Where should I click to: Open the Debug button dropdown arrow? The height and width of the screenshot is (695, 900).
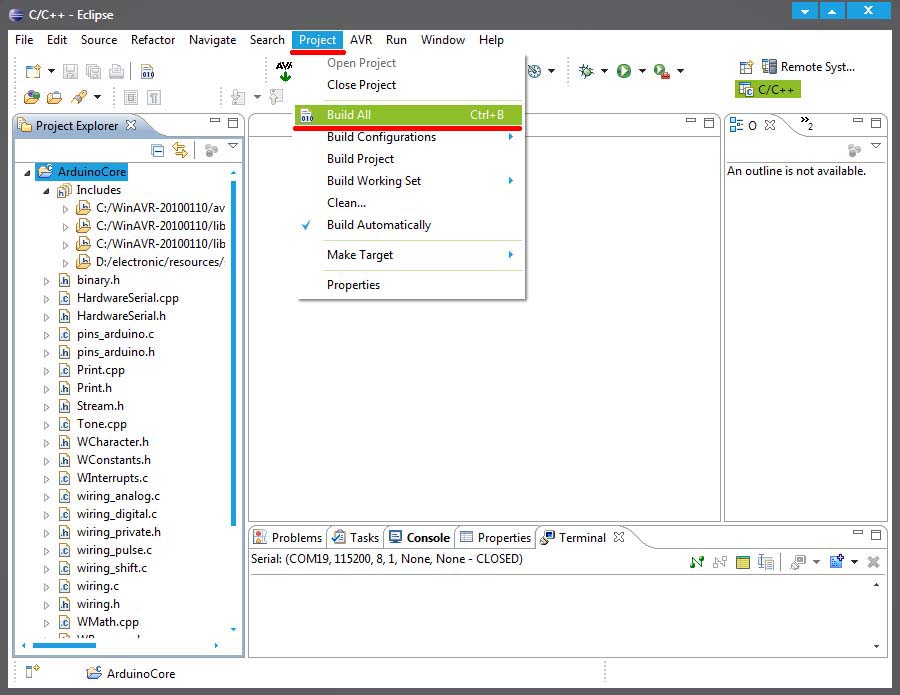click(x=604, y=71)
